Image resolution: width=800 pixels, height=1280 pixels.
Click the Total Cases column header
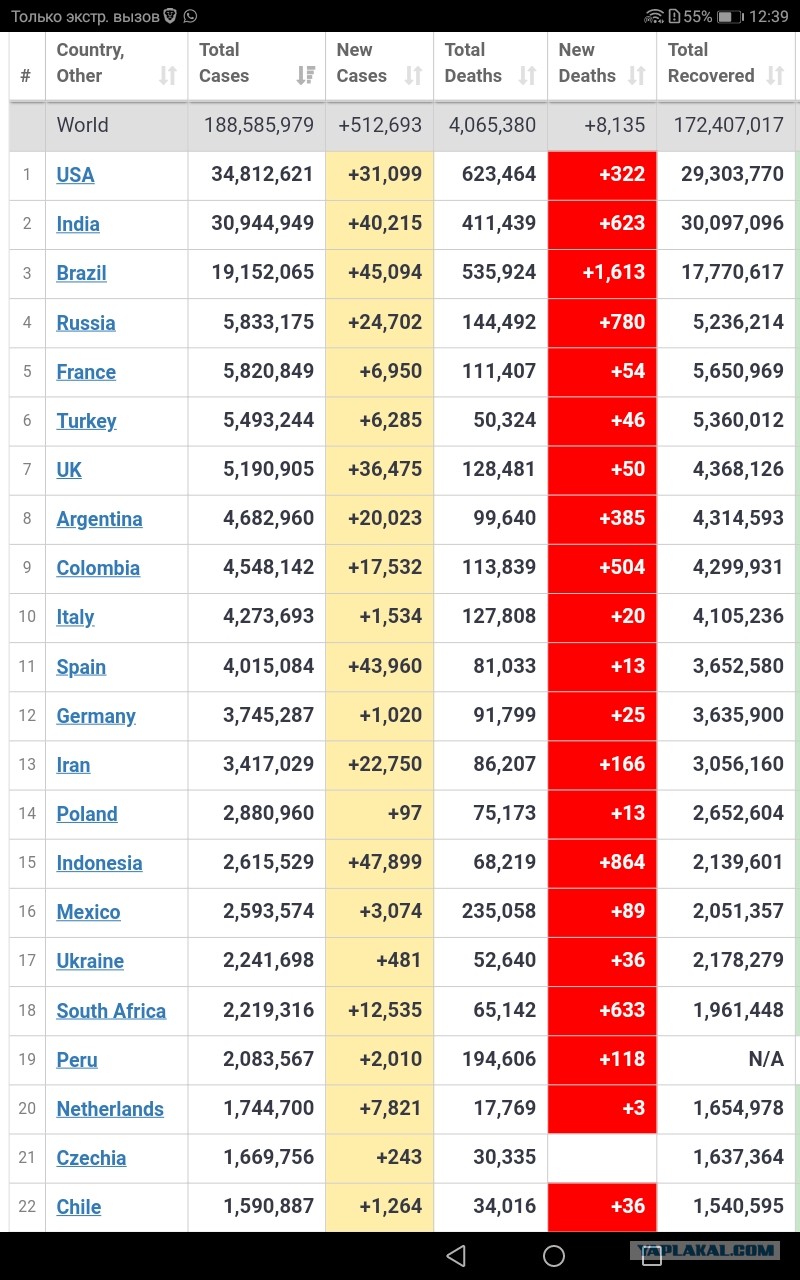pos(257,66)
